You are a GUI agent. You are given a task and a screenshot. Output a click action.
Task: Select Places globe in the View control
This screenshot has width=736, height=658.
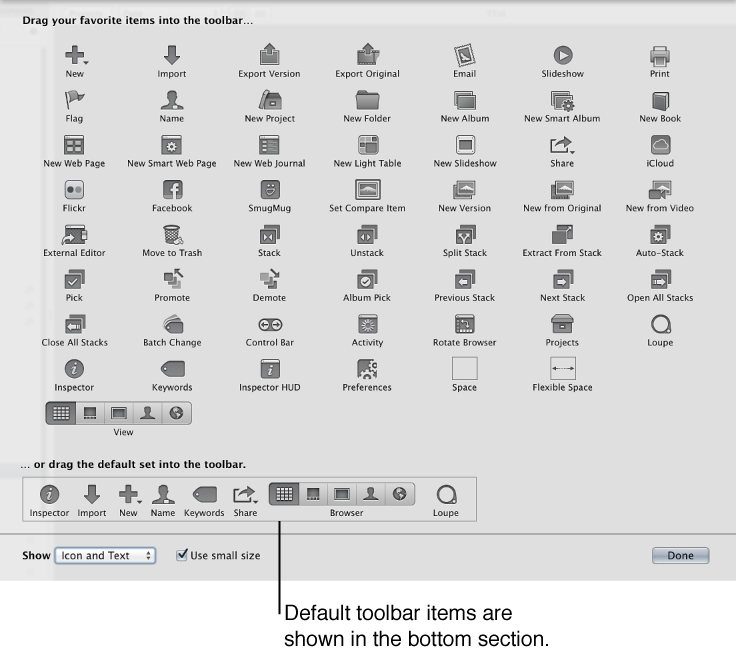(176, 413)
